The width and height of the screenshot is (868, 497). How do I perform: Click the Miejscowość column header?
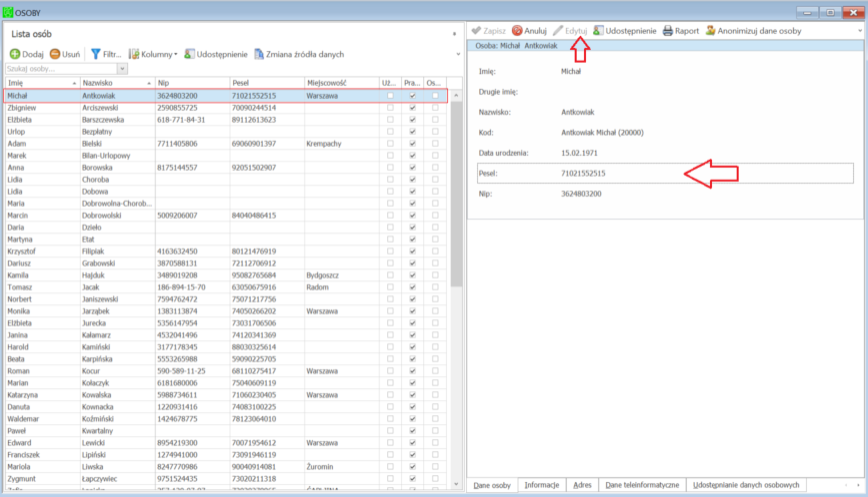click(x=342, y=83)
